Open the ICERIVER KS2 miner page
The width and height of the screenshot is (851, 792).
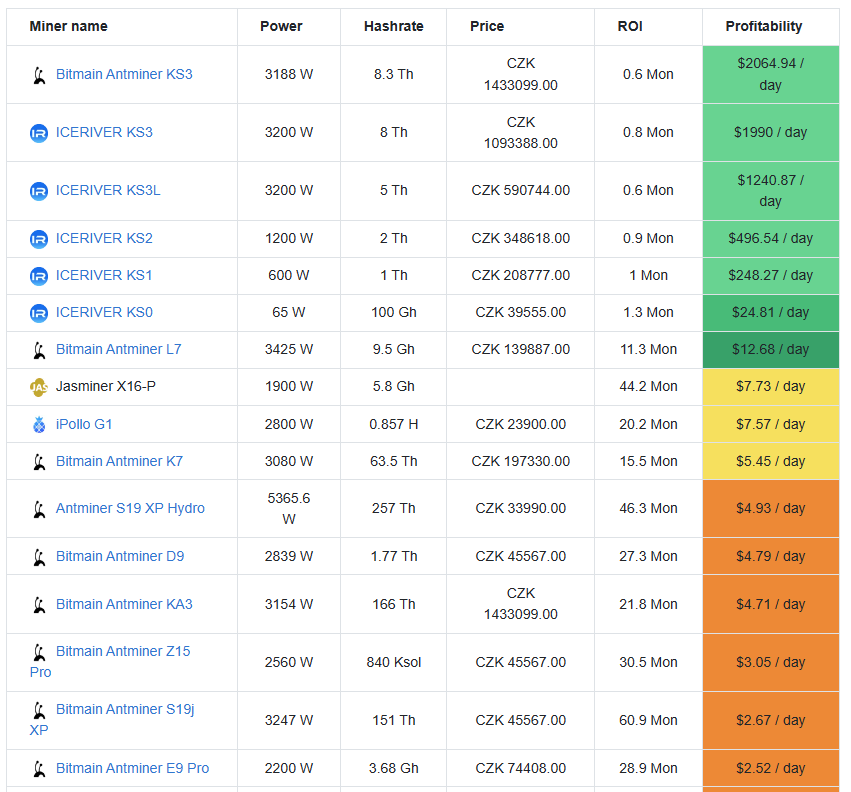pyautogui.click(x=104, y=239)
